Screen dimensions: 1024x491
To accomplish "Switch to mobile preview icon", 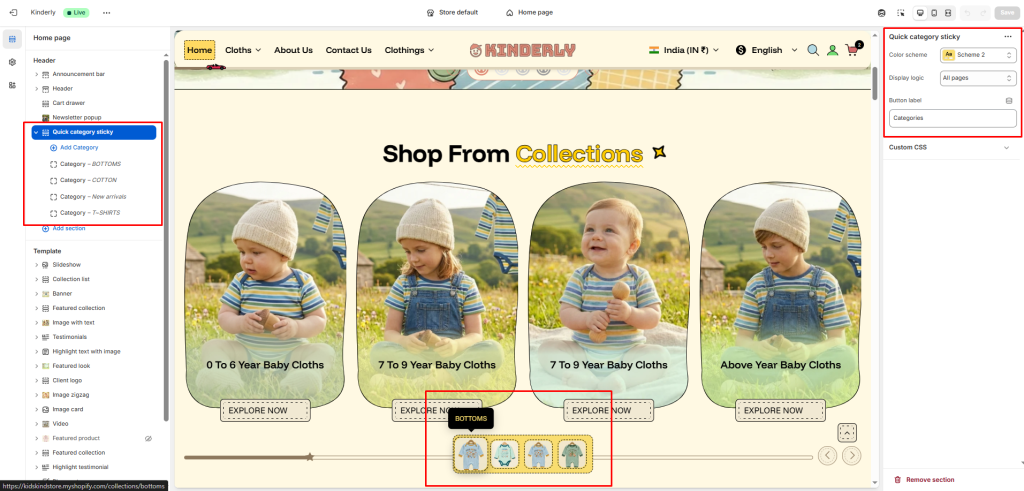I will [x=934, y=12].
